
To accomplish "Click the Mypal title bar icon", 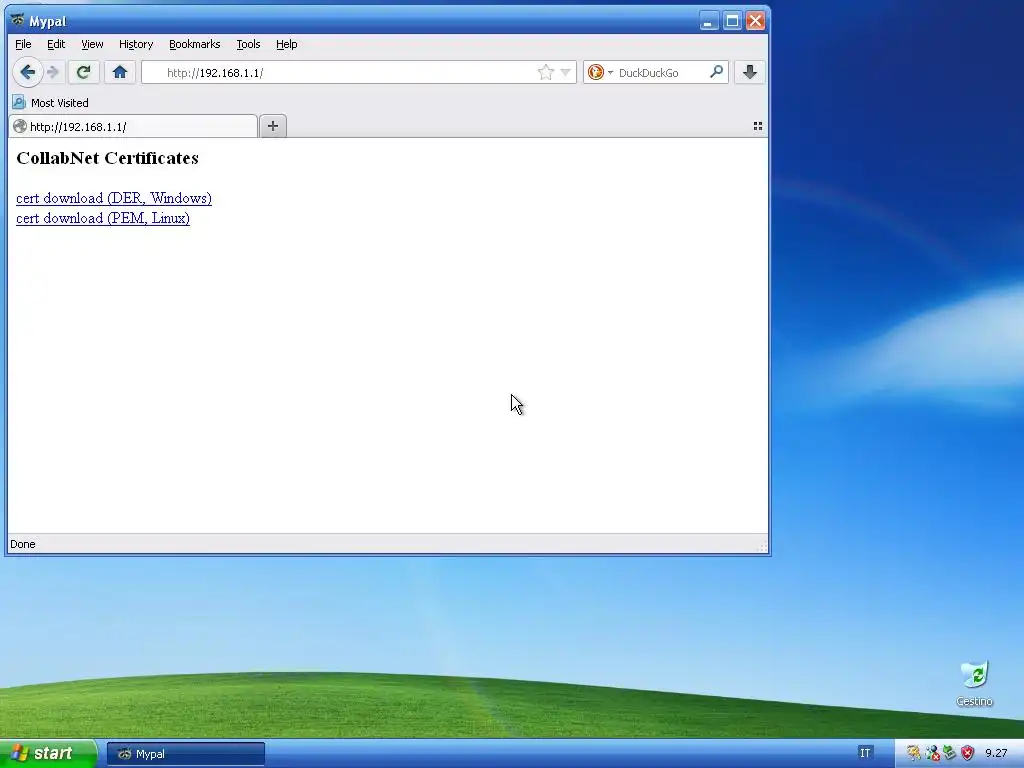I will (18, 20).
